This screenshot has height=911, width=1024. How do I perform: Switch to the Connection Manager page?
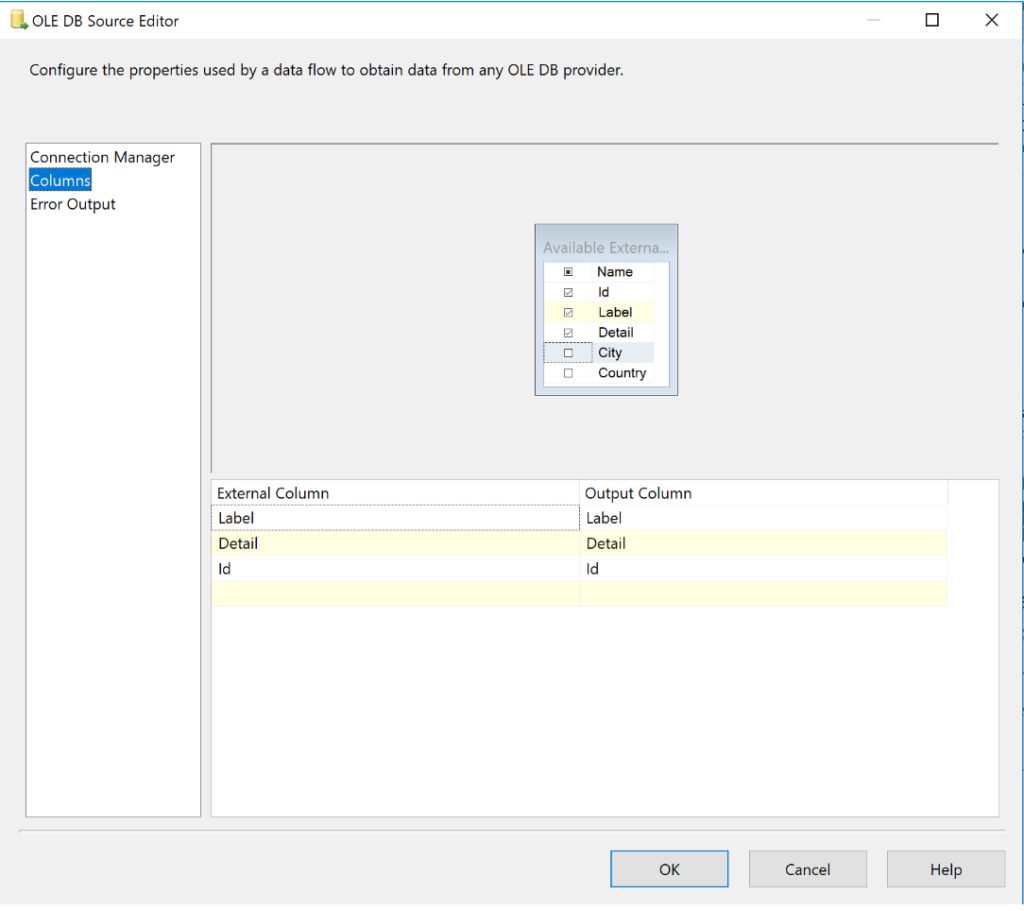click(x=102, y=157)
